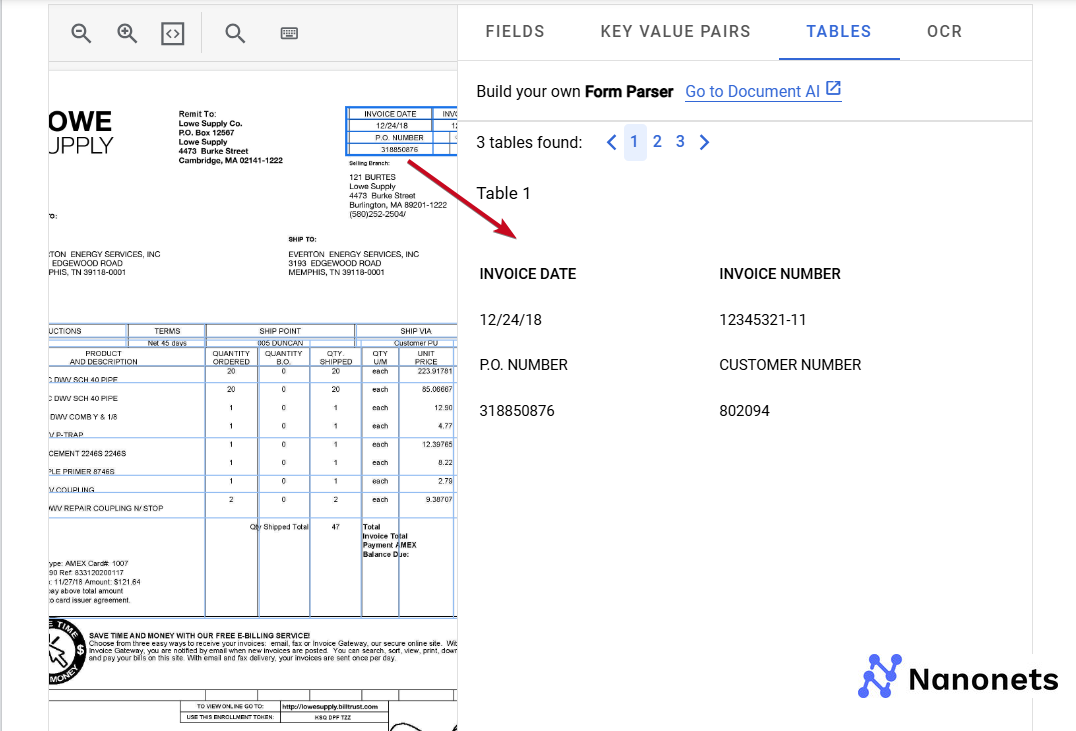The width and height of the screenshot is (1076, 731).
Task: Open the Go to Document AI link
Action: 753,91
